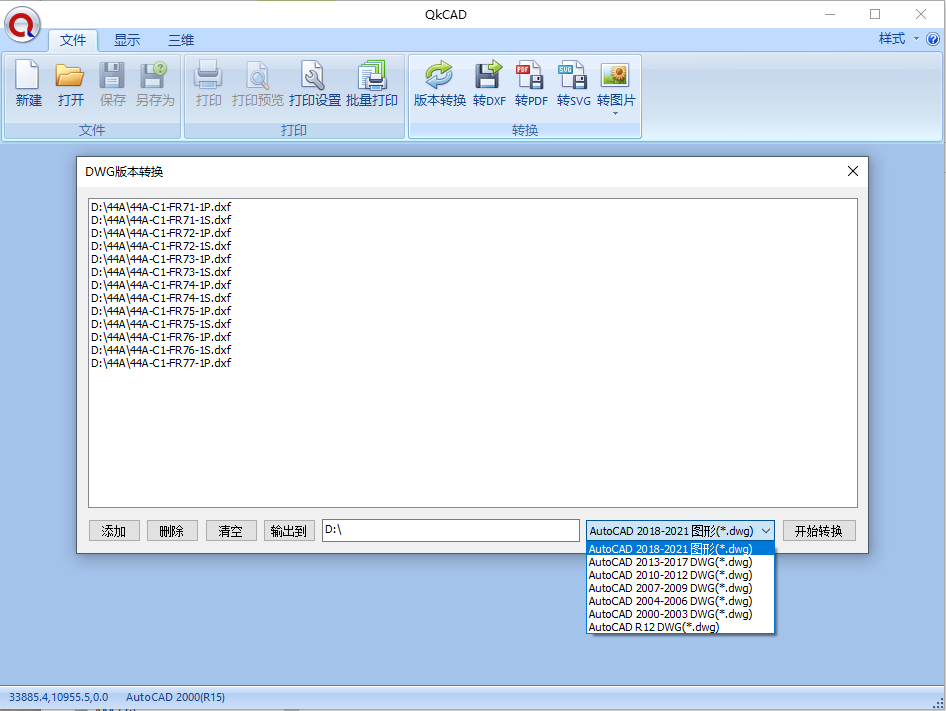Switch to the 三维 ribbon tab
Viewport: 946px width, 711px height.
pos(181,40)
